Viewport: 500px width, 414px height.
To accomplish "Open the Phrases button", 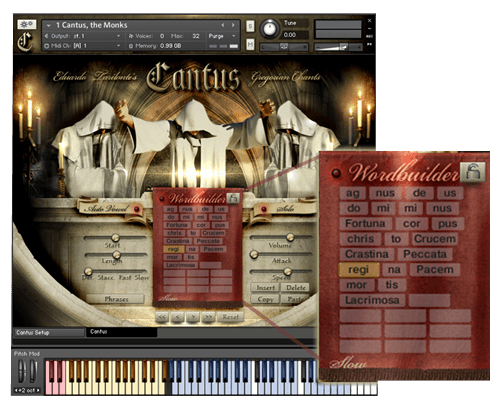I will tap(115, 299).
